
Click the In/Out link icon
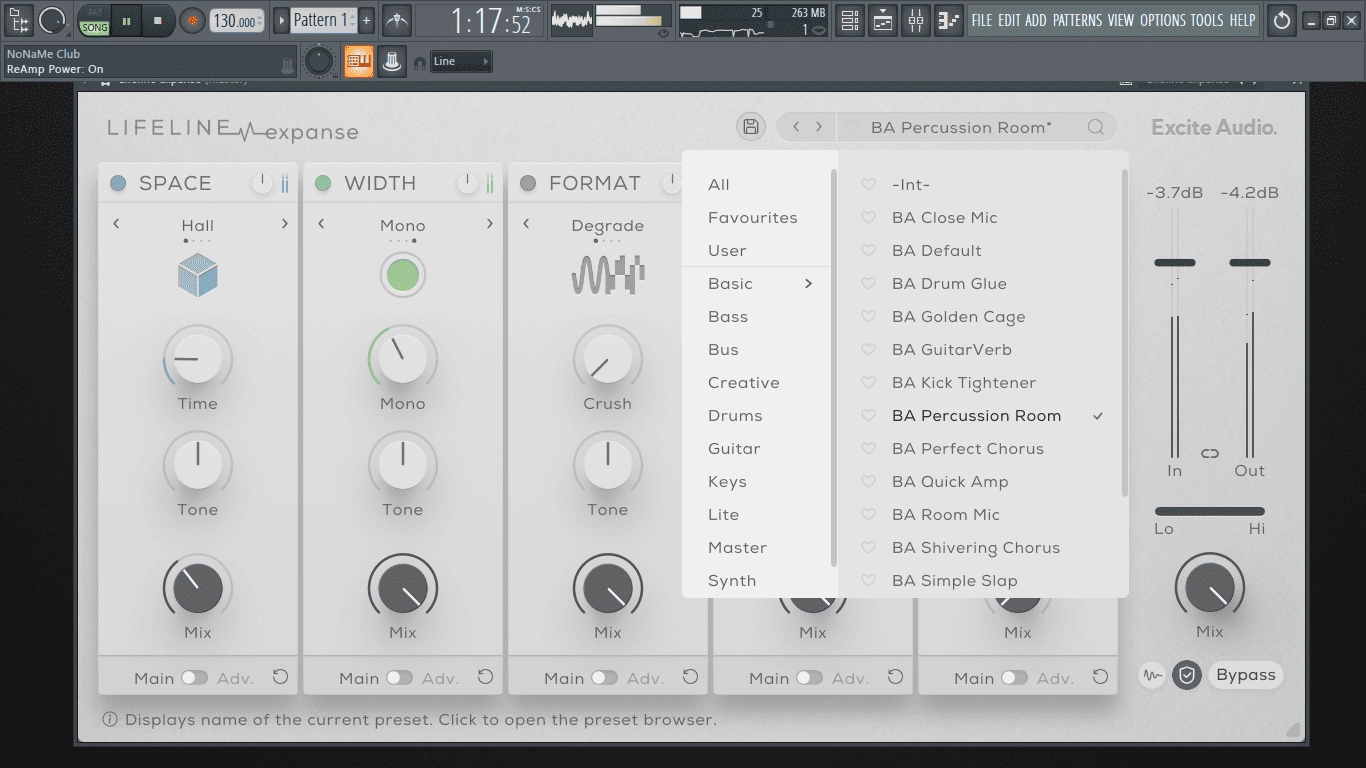(1210, 453)
